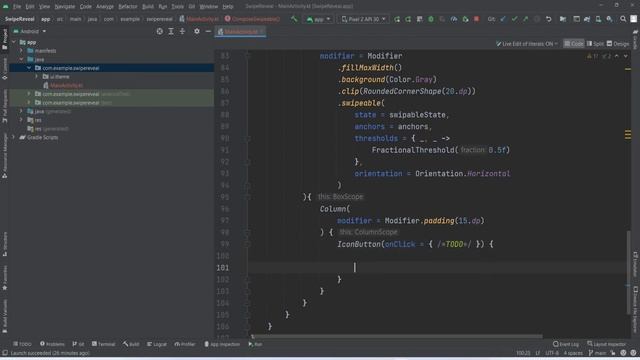Click the red Stop button icon
This screenshot has width=640, height=360.
476,19
